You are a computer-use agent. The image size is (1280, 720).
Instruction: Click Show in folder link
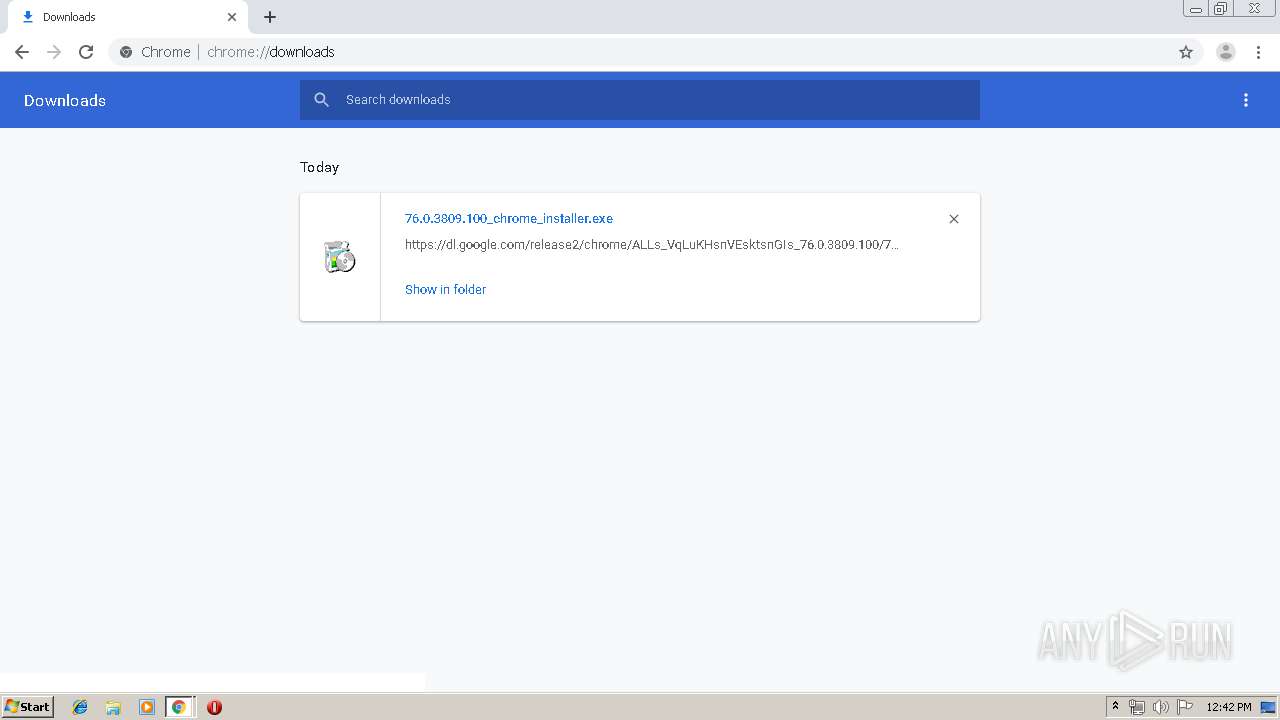445,289
